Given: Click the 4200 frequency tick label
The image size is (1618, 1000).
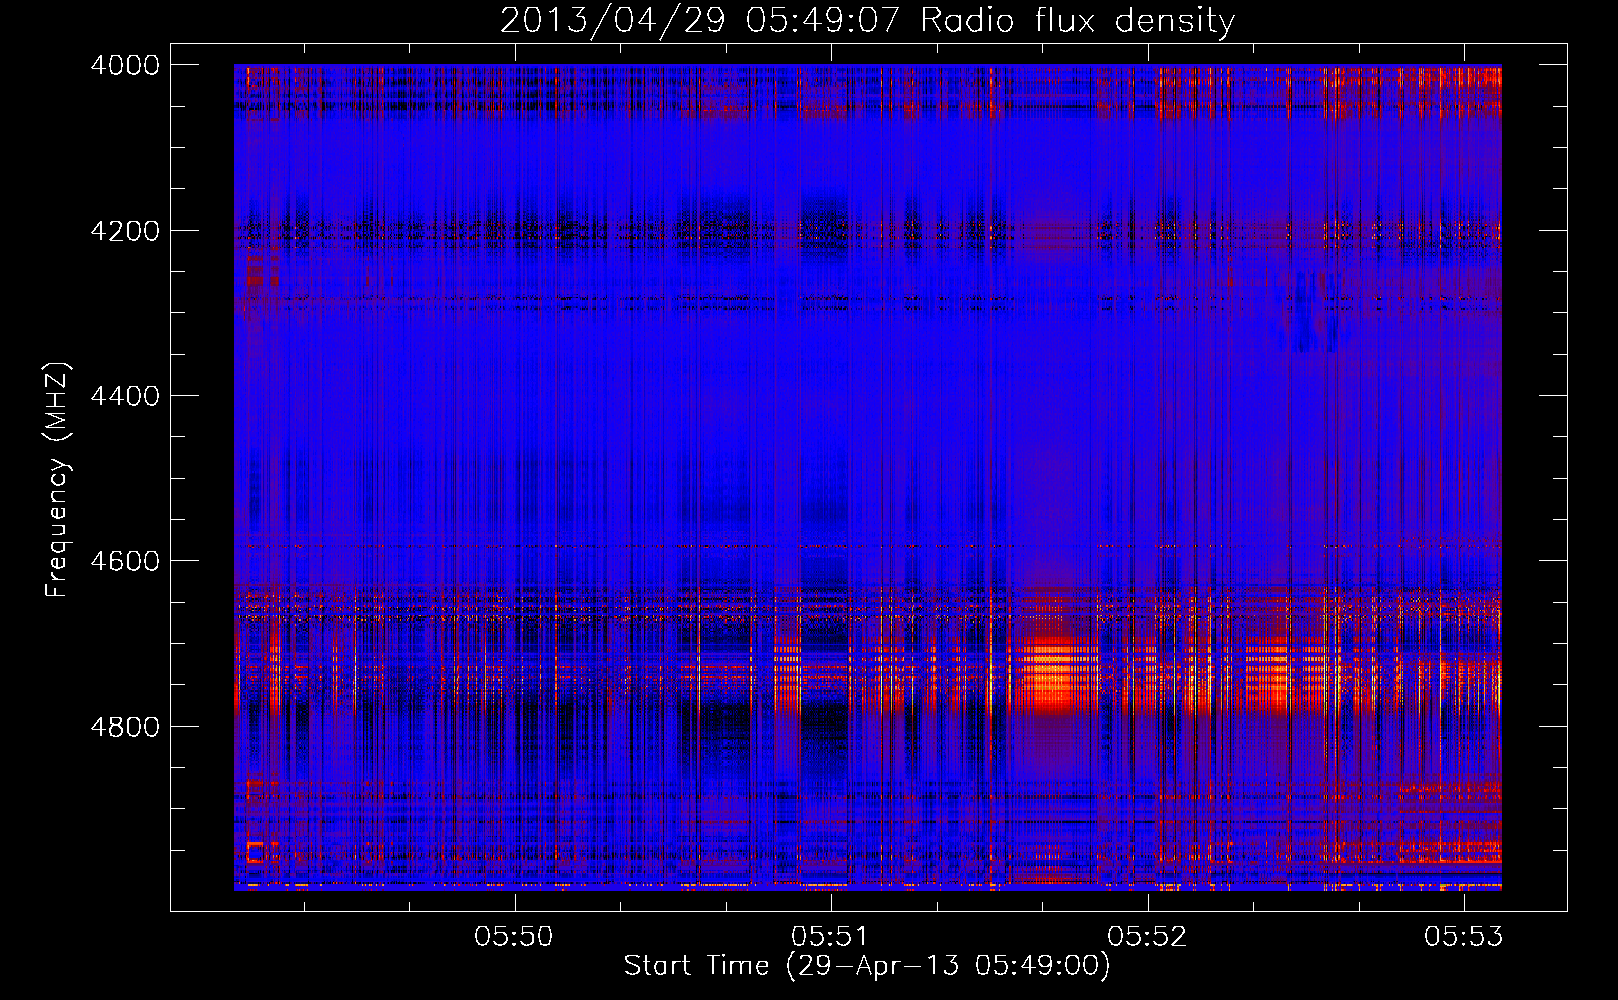Looking at the screenshot, I should click(125, 231).
